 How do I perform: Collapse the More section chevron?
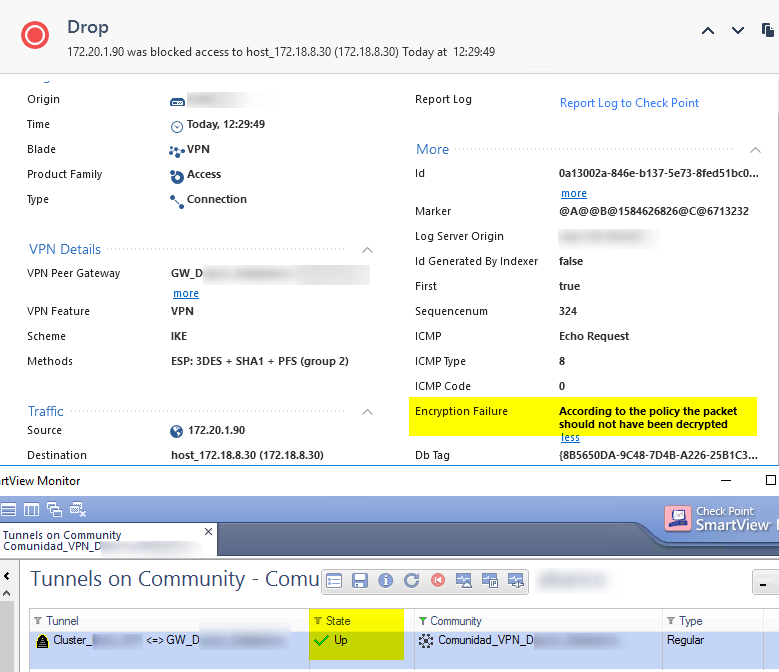point(755,149)
